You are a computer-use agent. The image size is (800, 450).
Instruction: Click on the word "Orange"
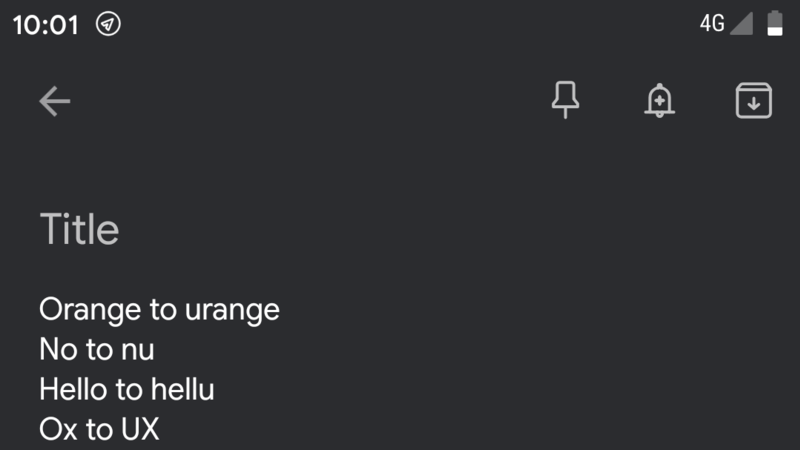click(90, 310)
